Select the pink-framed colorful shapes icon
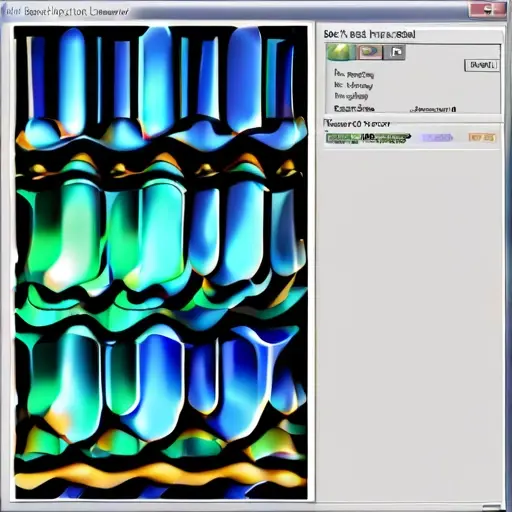 [x=370, y=52]
